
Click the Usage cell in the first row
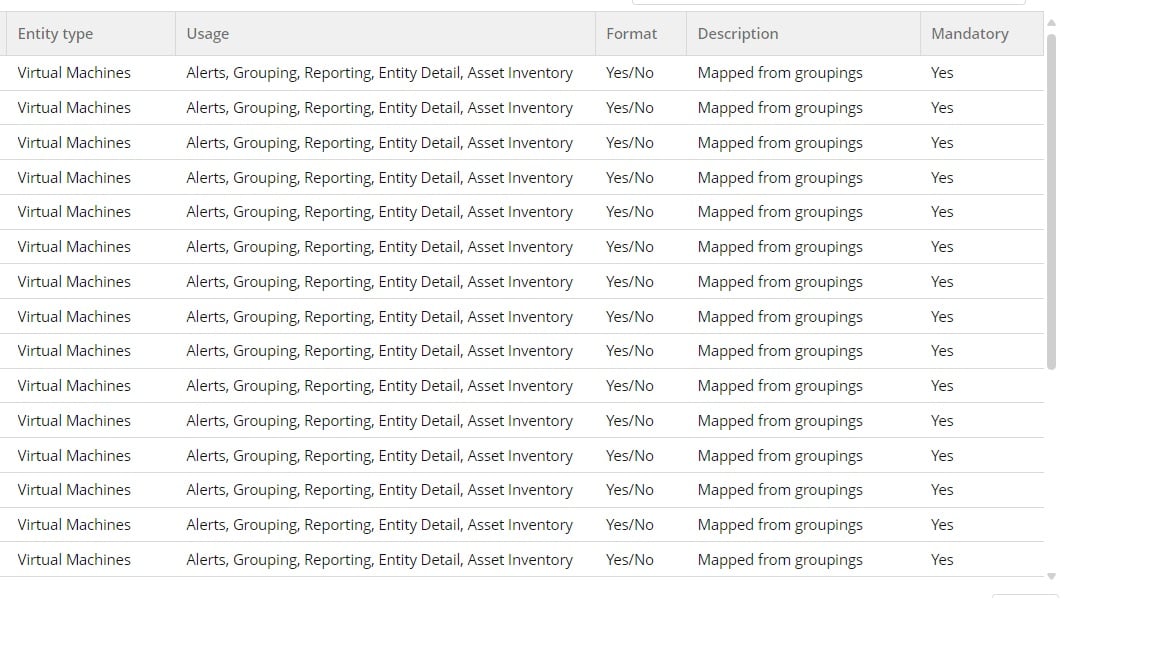(379, 73)
